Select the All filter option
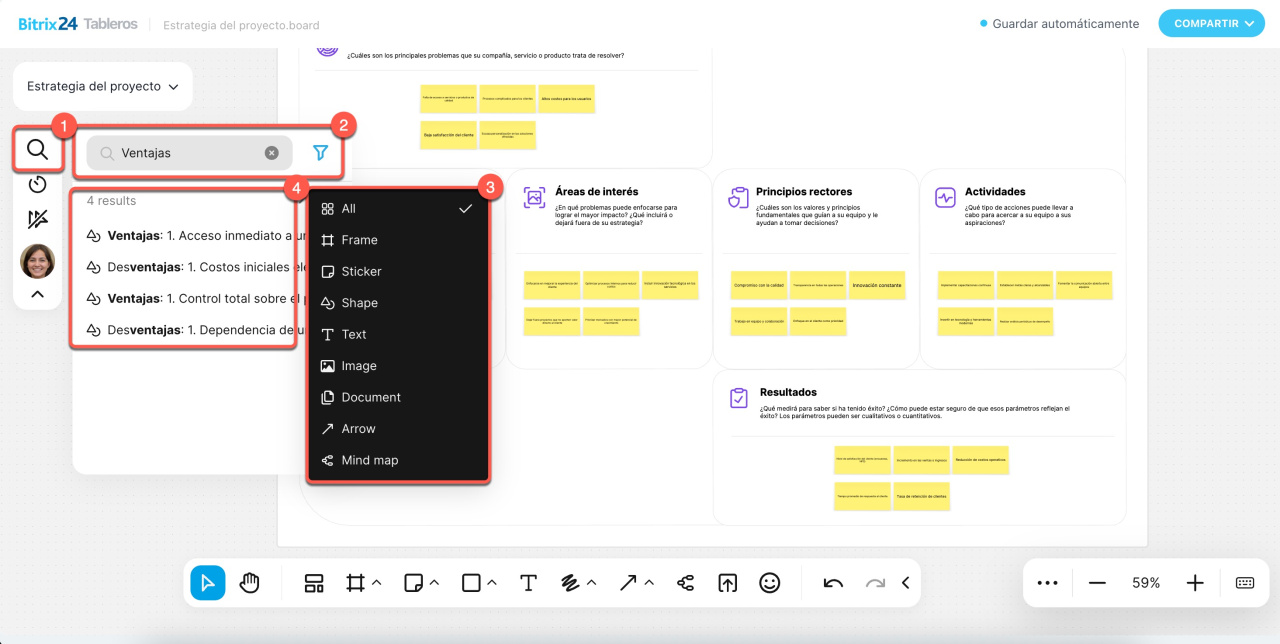The height and width of the screenshot is (644, 1280). [349, 209]
